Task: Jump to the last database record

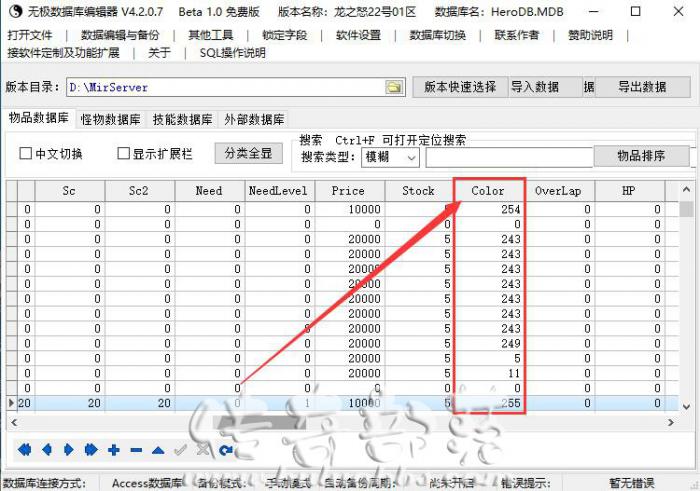Action: (x=91, y=450)
